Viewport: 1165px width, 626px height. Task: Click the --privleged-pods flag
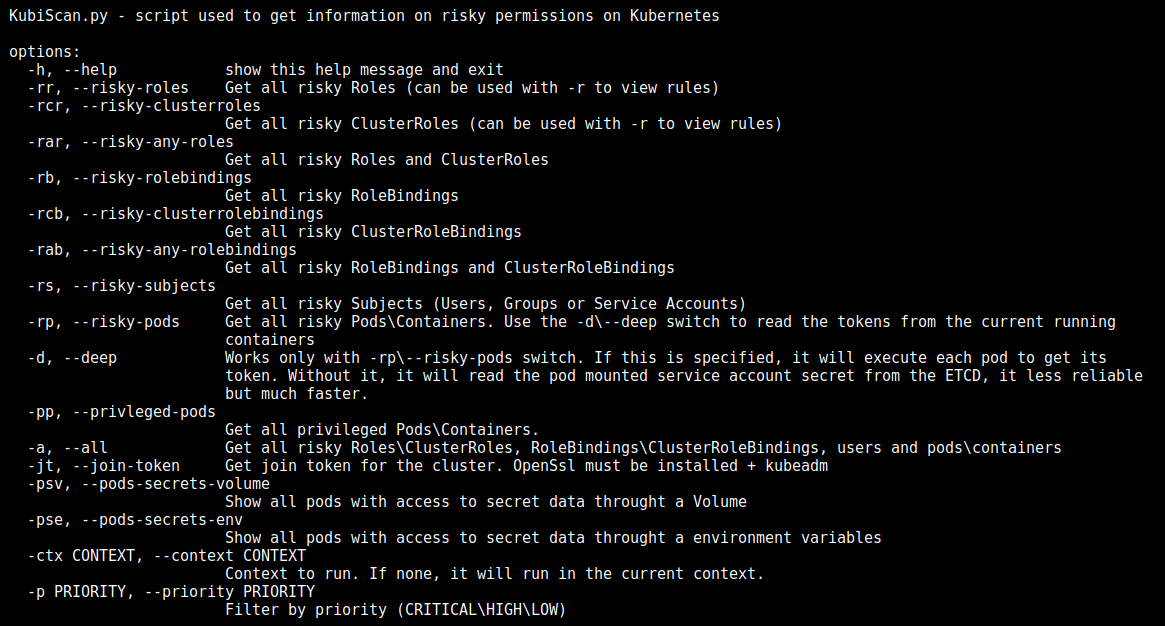149,412
